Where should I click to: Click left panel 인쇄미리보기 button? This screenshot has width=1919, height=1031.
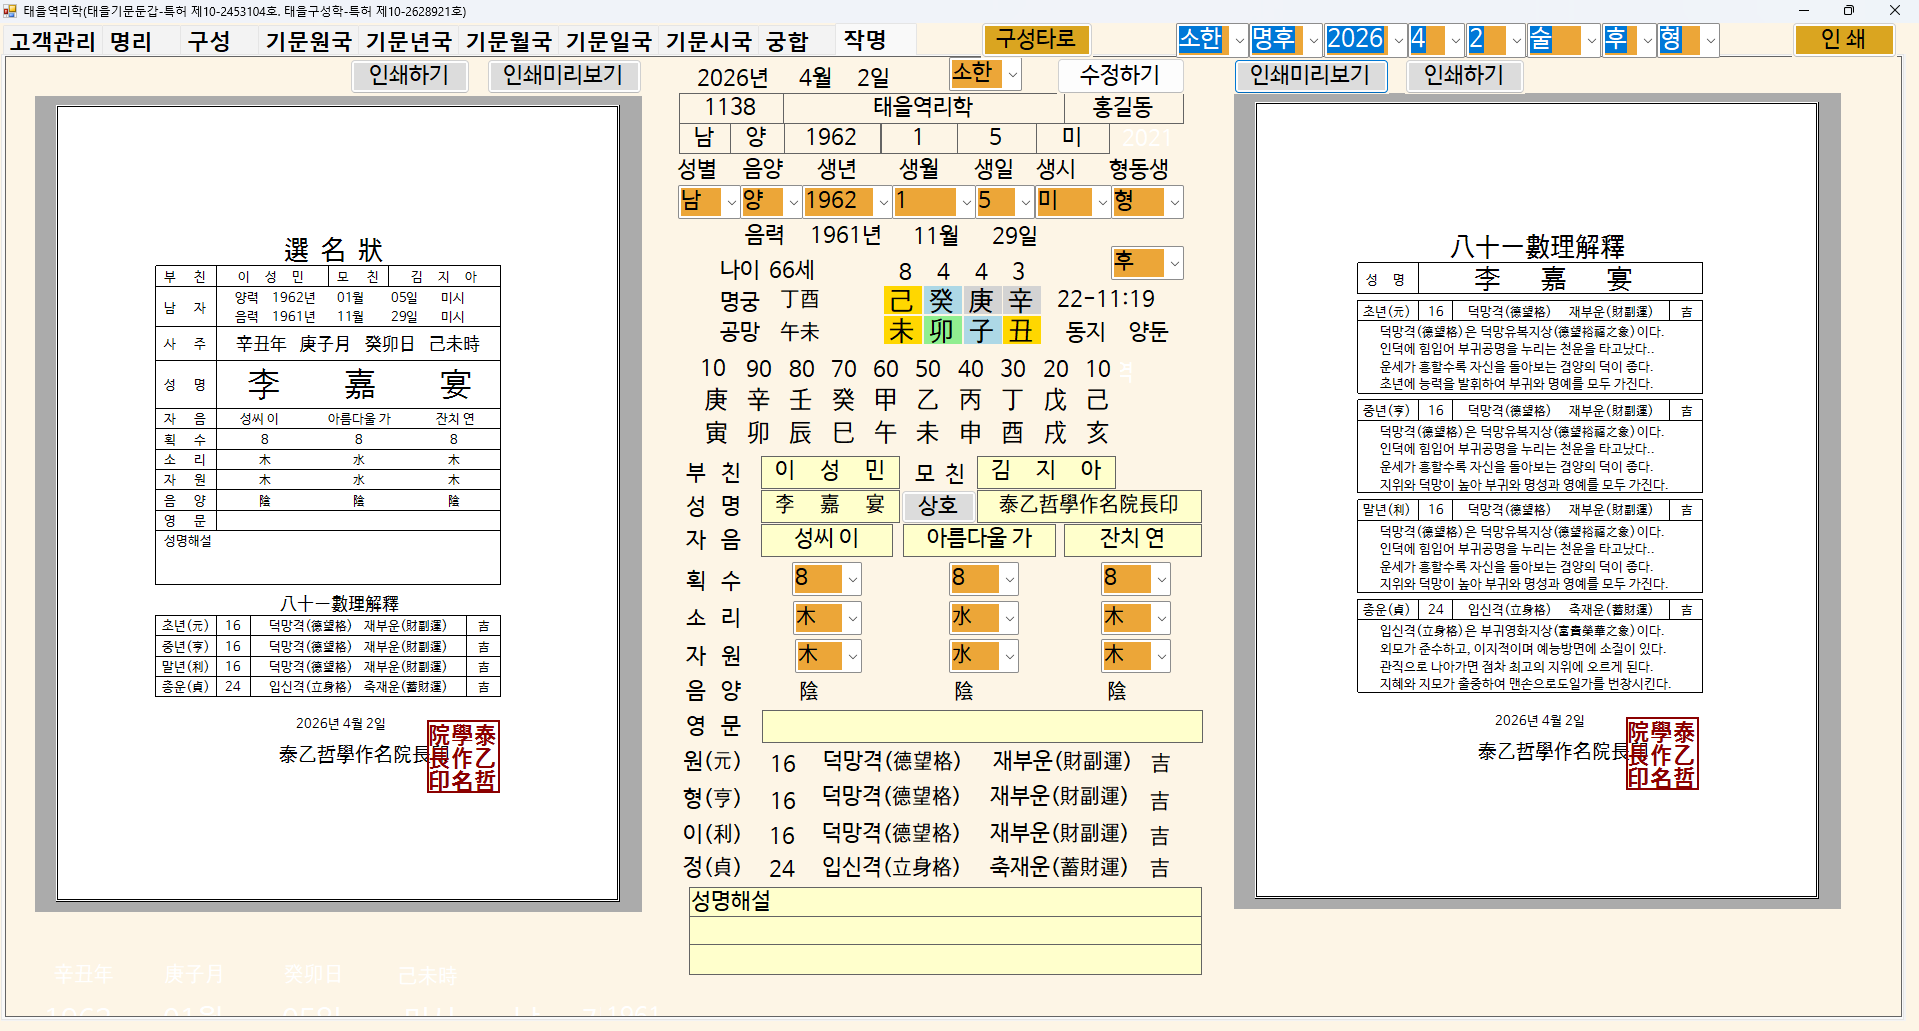tap(563, 75)
